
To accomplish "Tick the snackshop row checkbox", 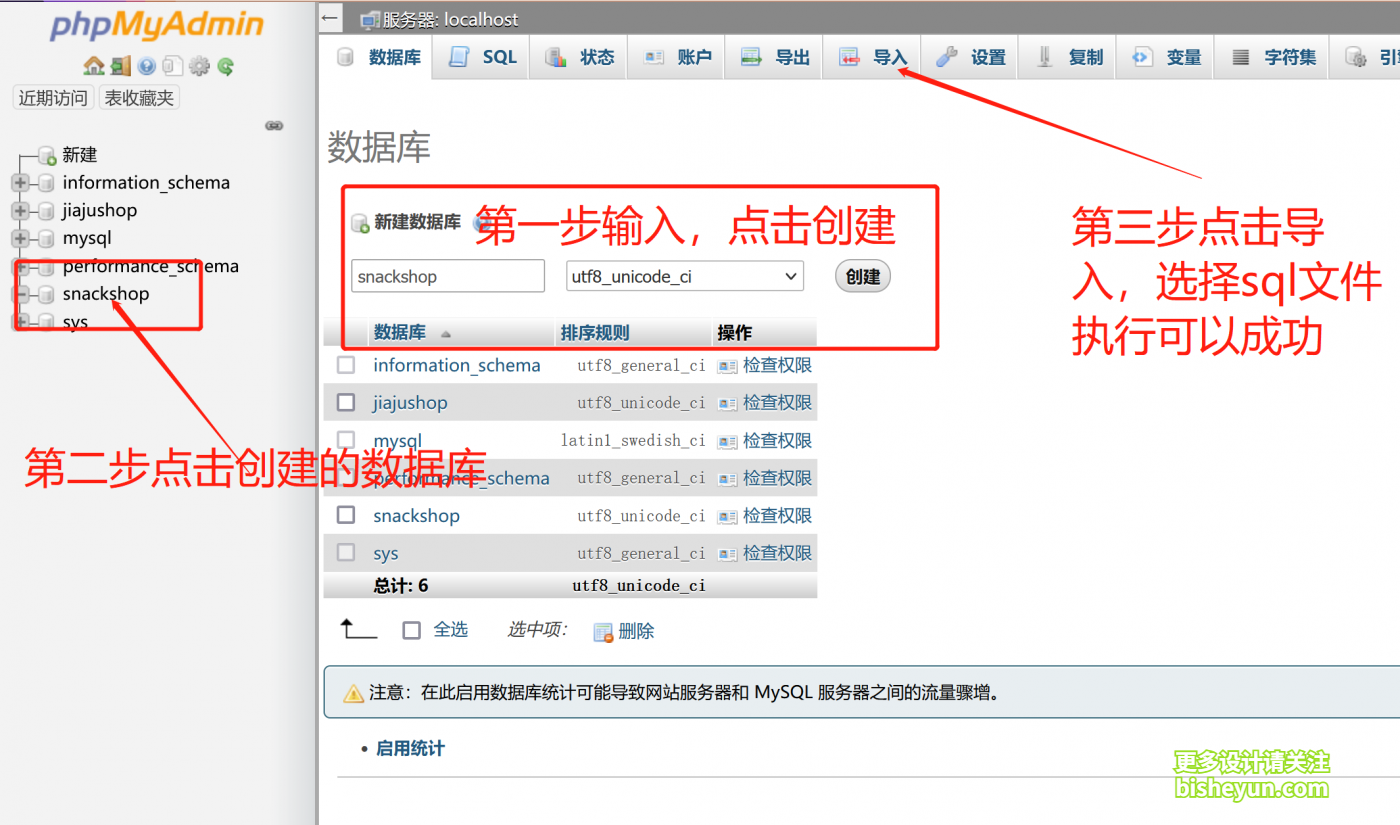I will coord(346,515).
